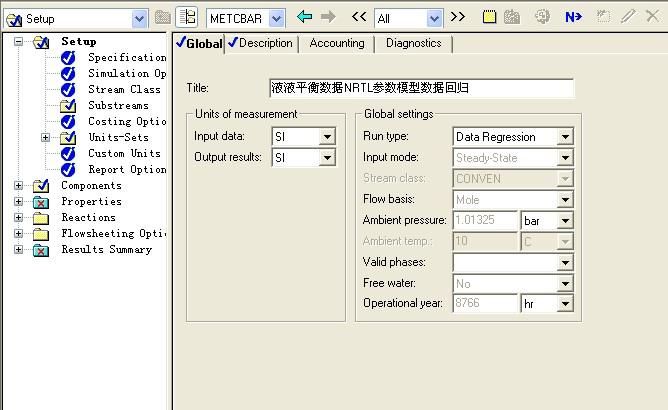Toggle the data browser tree view icon
The height and width of the screenshot is (410, 668).
click(x=187, y=17)
